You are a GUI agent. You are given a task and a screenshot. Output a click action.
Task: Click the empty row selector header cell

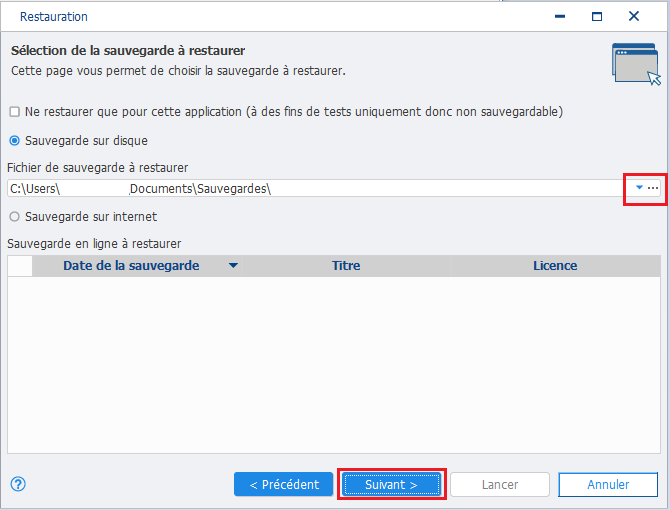(20, 266)
